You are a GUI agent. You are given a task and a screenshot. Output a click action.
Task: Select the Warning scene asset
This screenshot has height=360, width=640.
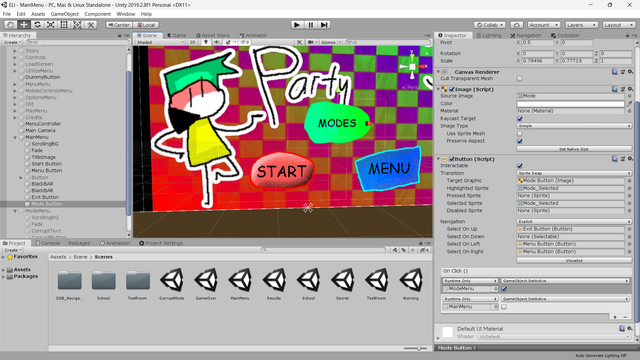[x=411, y=283]
